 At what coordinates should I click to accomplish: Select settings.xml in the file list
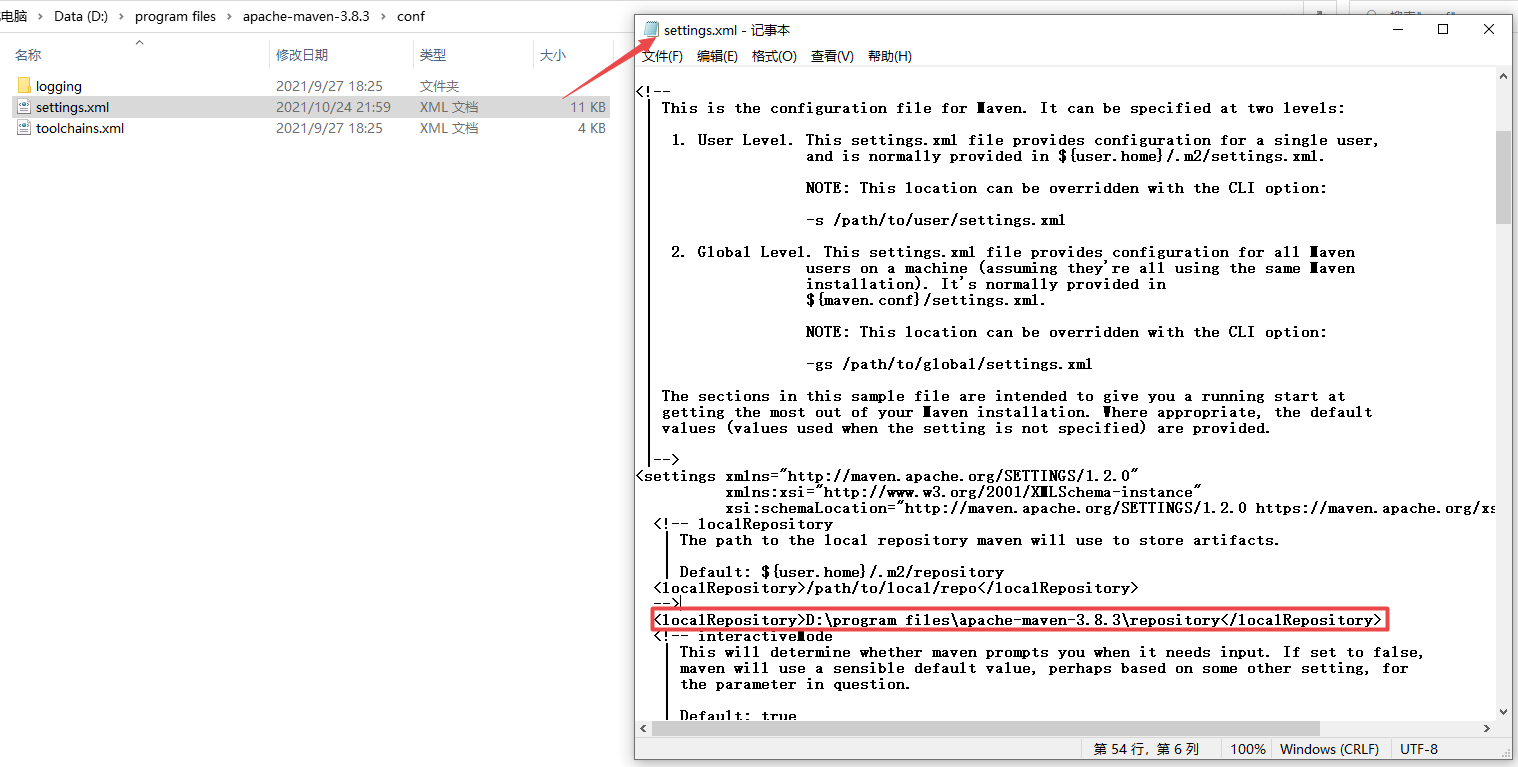point(311,107)
